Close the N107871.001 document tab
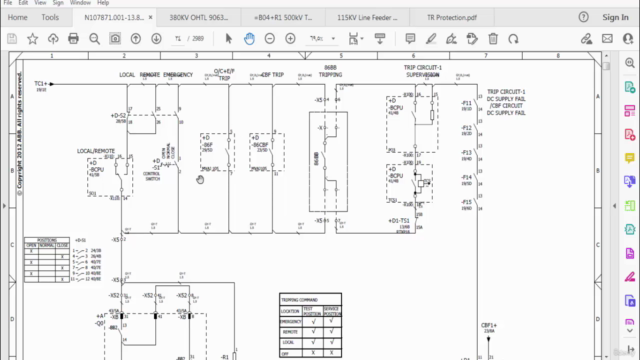640x360 pixels. click(150, 17)
